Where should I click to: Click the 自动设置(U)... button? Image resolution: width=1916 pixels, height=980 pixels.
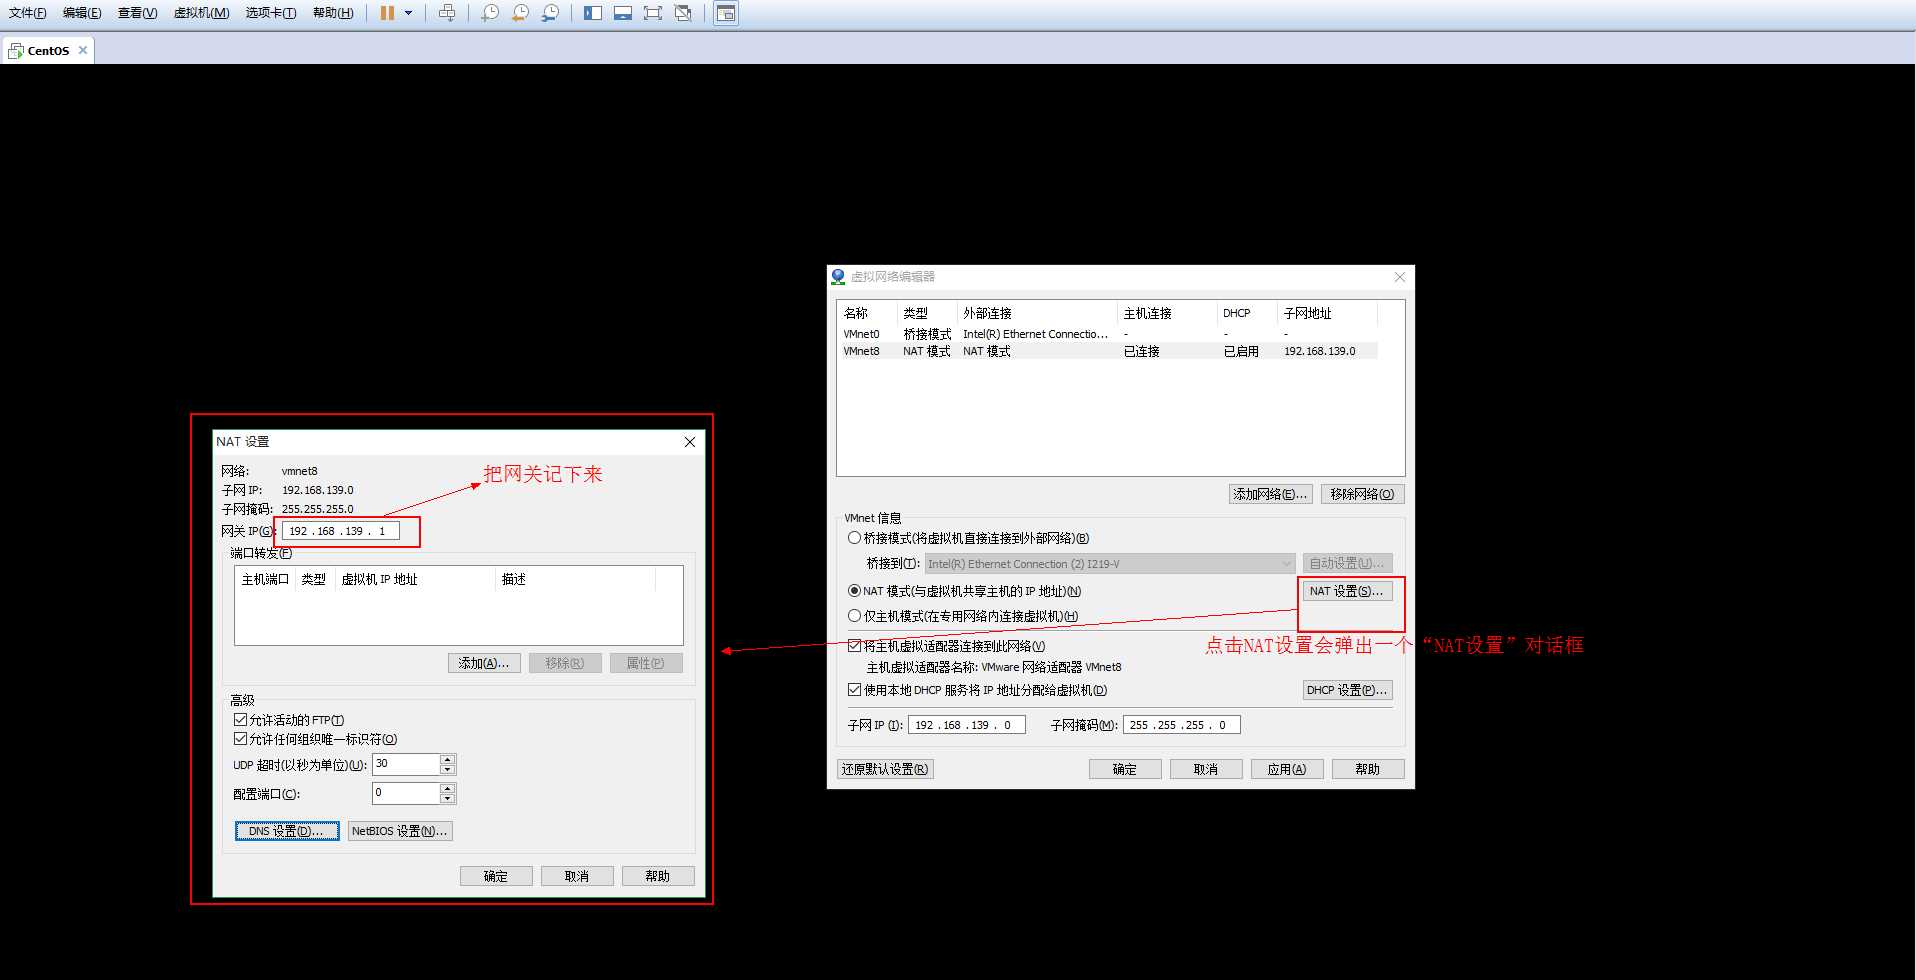coord(1347,564)
